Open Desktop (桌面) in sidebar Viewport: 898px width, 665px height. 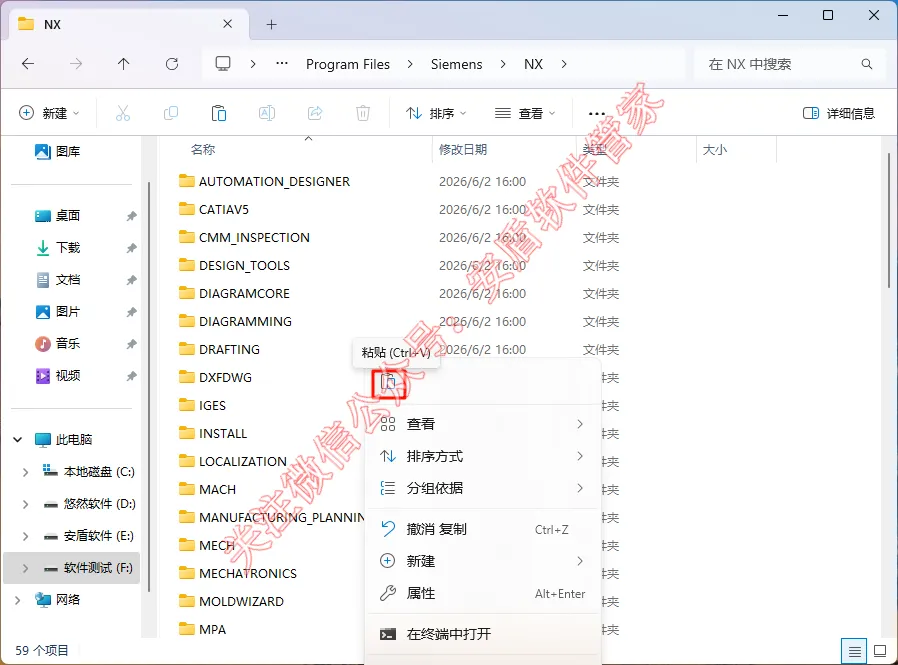click(57, 216)
